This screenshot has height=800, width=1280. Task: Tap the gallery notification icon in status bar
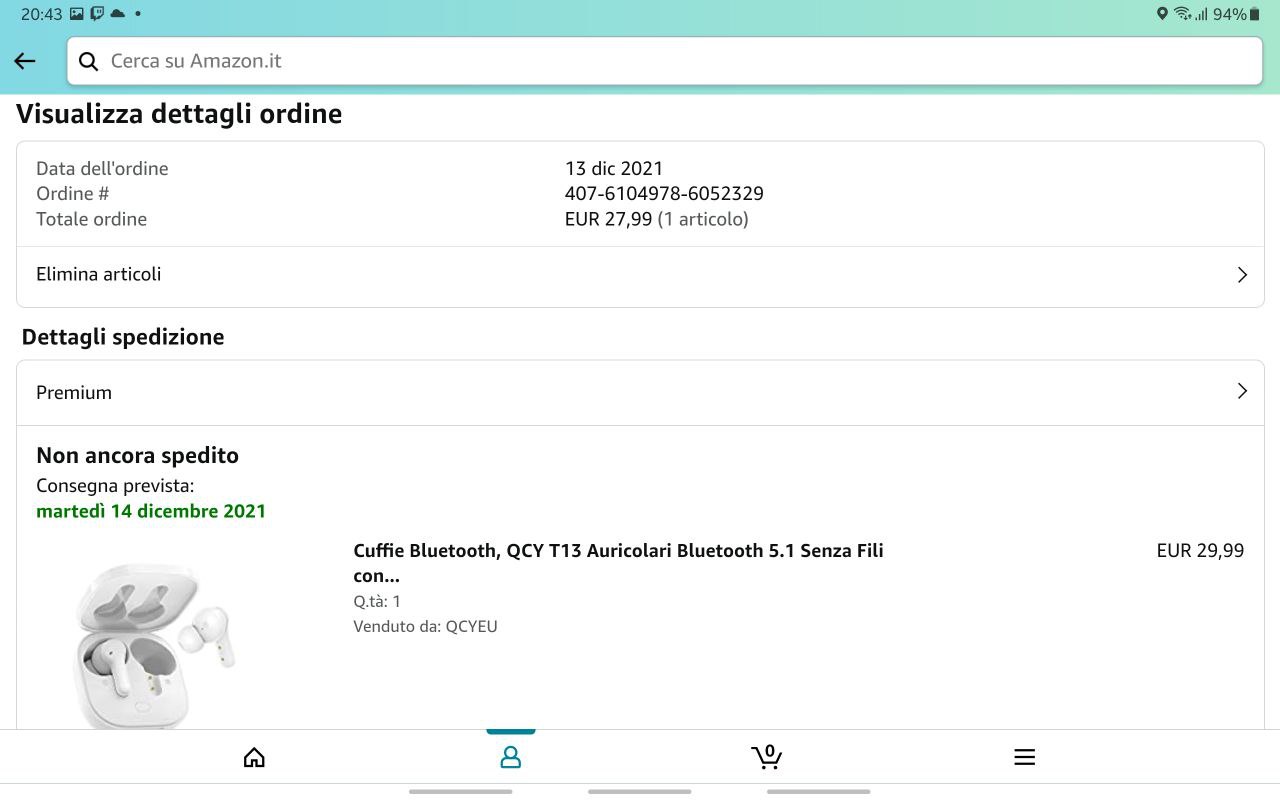[77, 14]
